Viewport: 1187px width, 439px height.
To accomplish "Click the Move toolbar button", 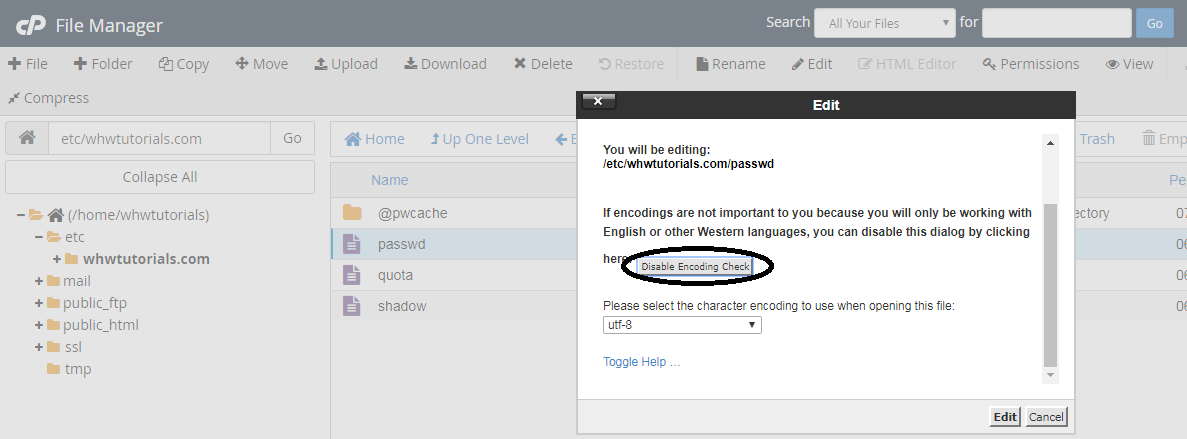I will tap(262, 64).
